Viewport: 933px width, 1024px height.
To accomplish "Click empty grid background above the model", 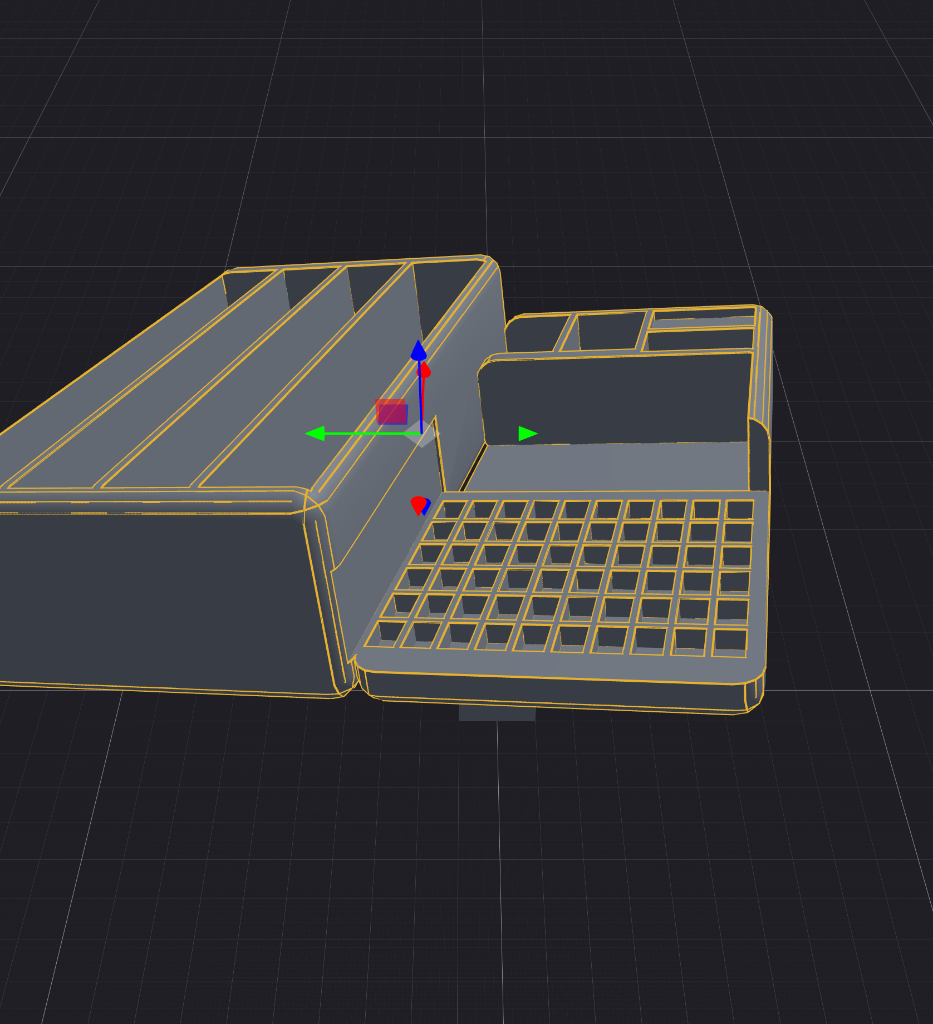I will point(457,131).
